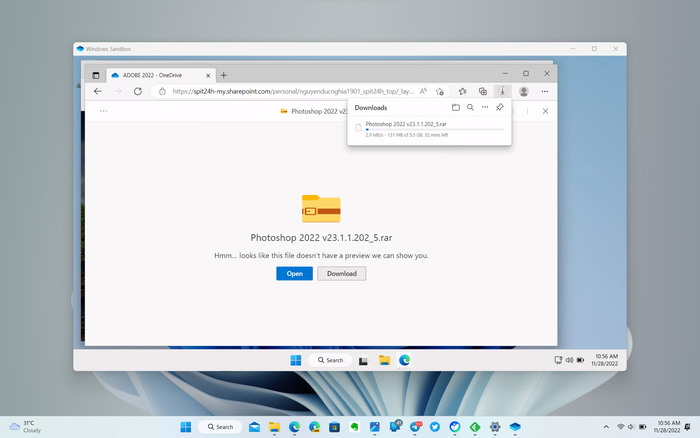Open Settings gear on host taskbar
Screen dimensions: 700x438
point(495,427)
